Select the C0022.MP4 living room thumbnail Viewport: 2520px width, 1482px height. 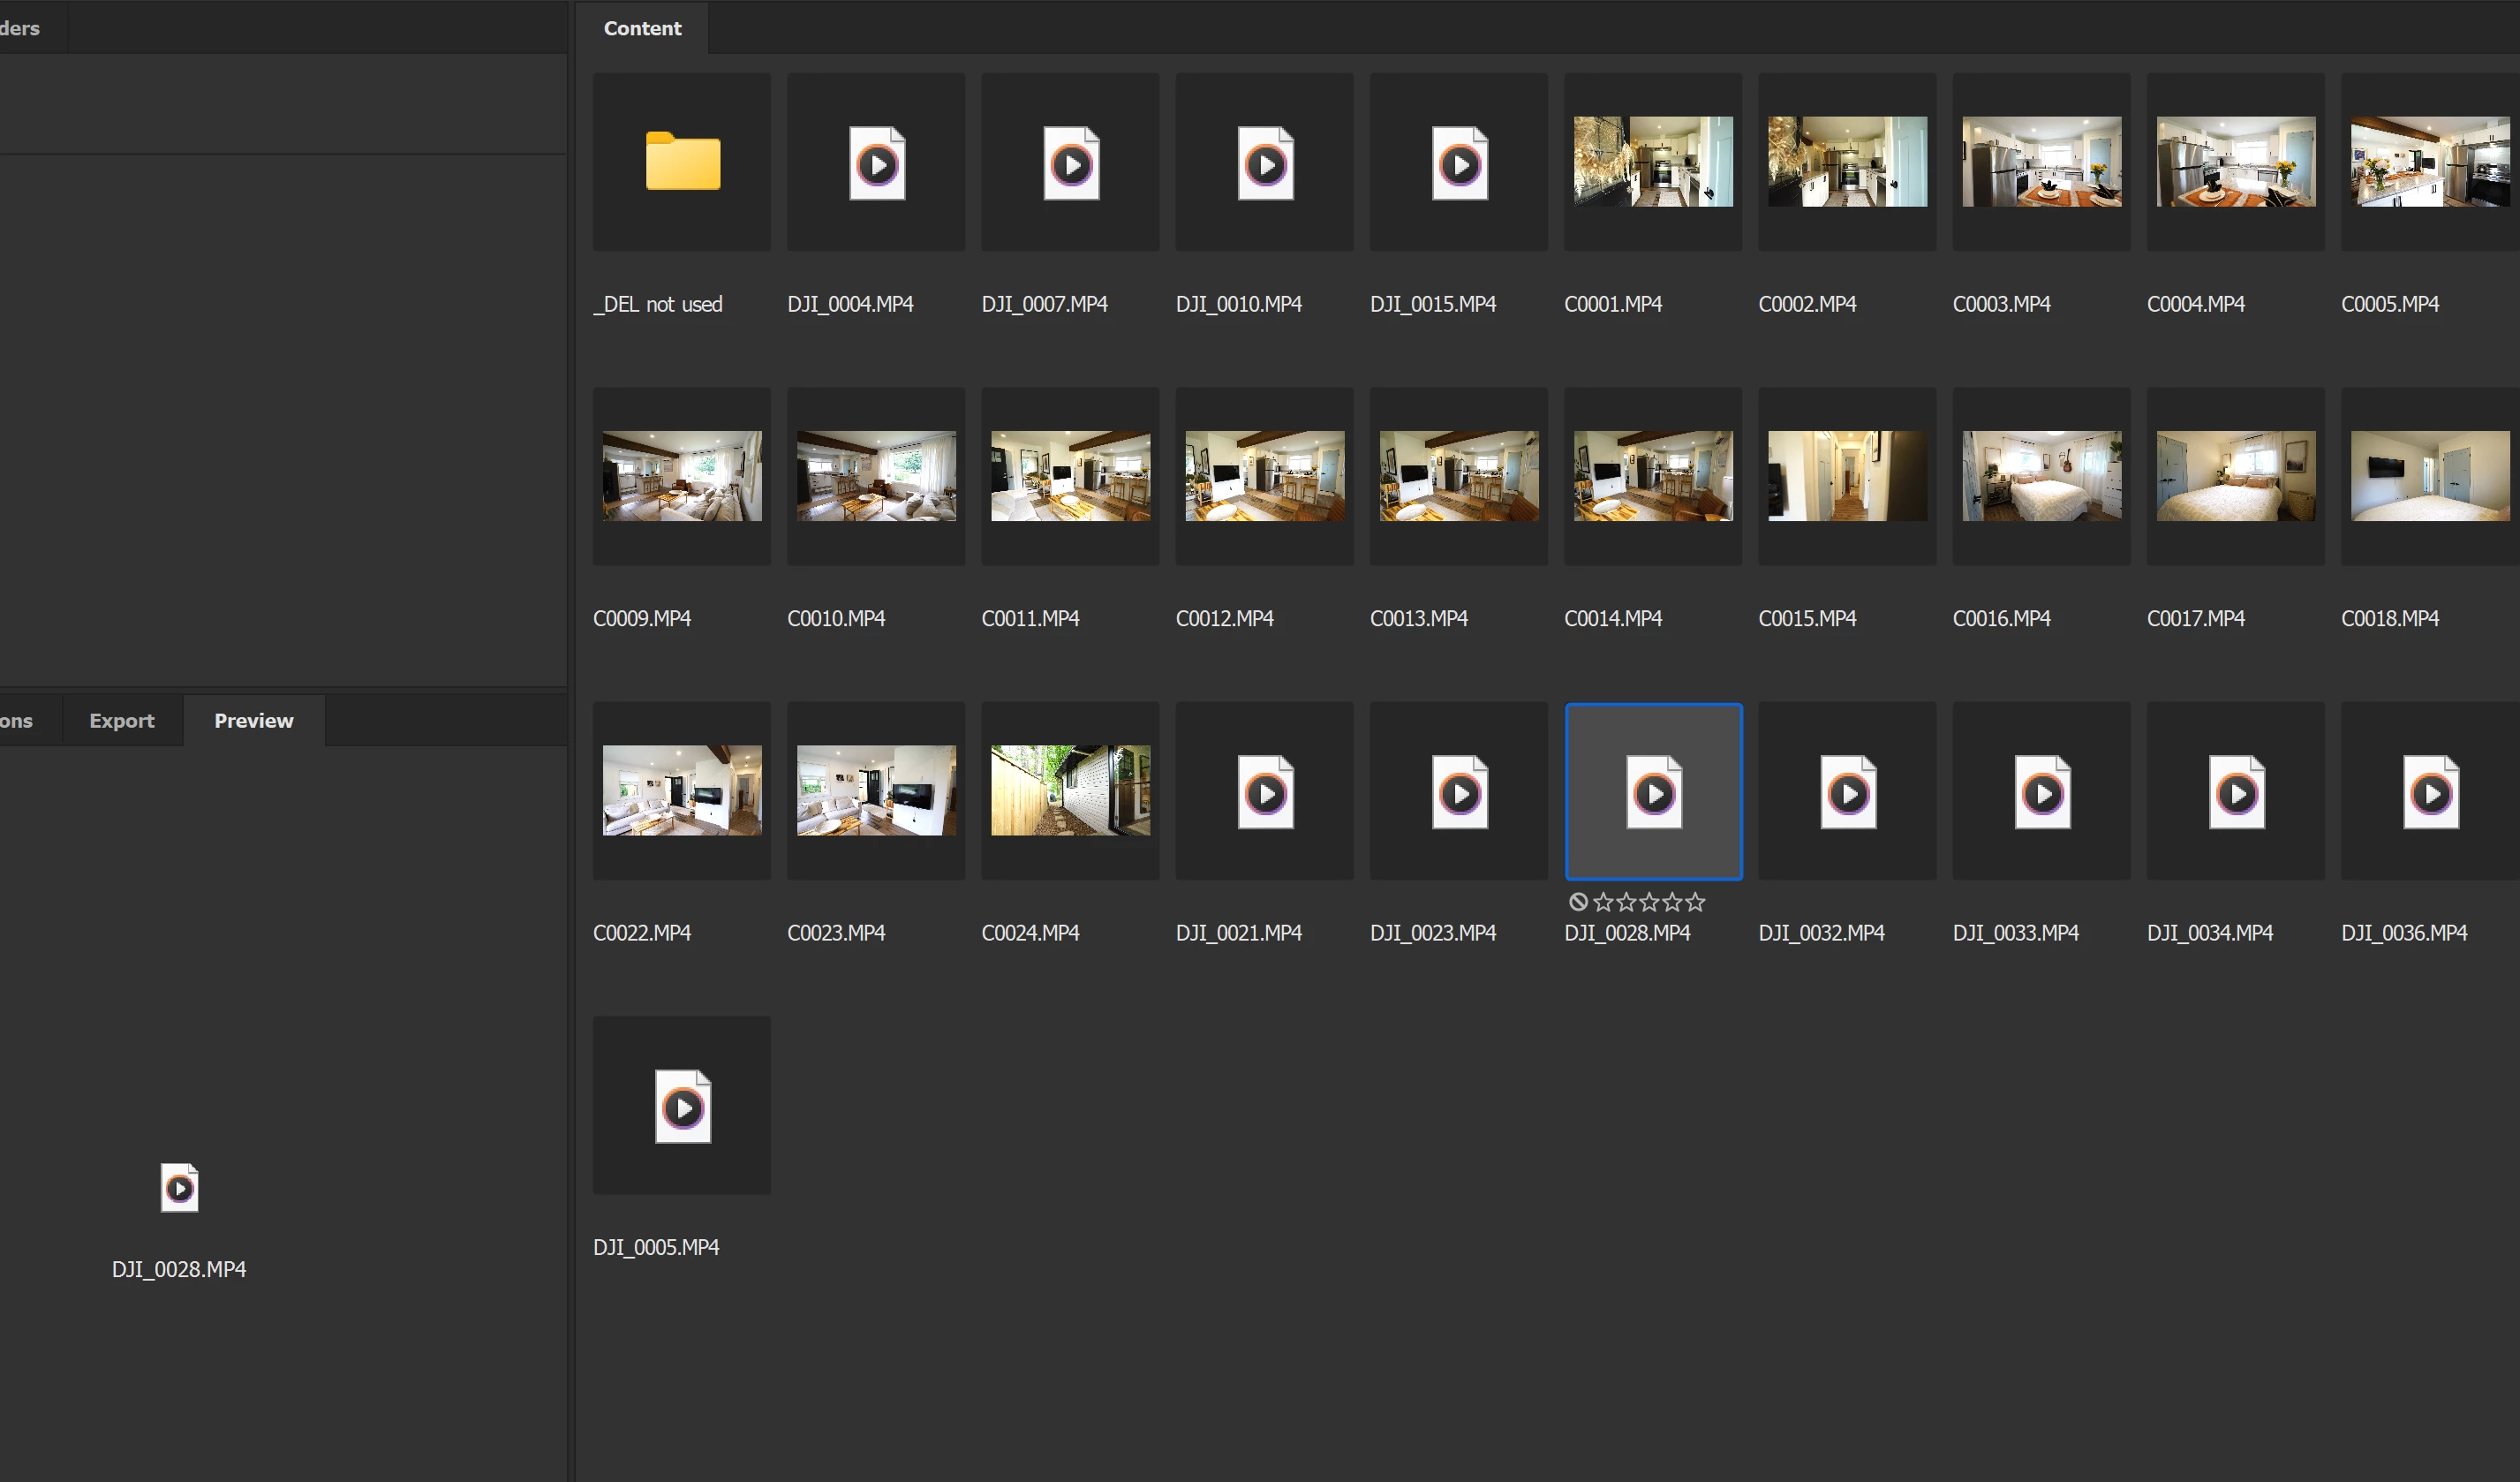682,790
